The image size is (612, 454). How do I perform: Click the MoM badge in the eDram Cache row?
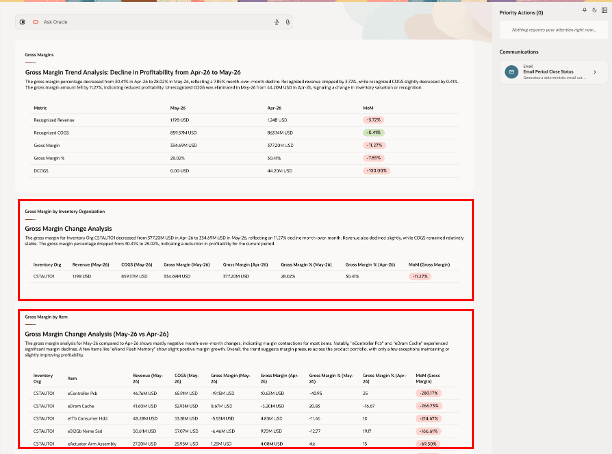pyautogui.click(x=429, y=406)
